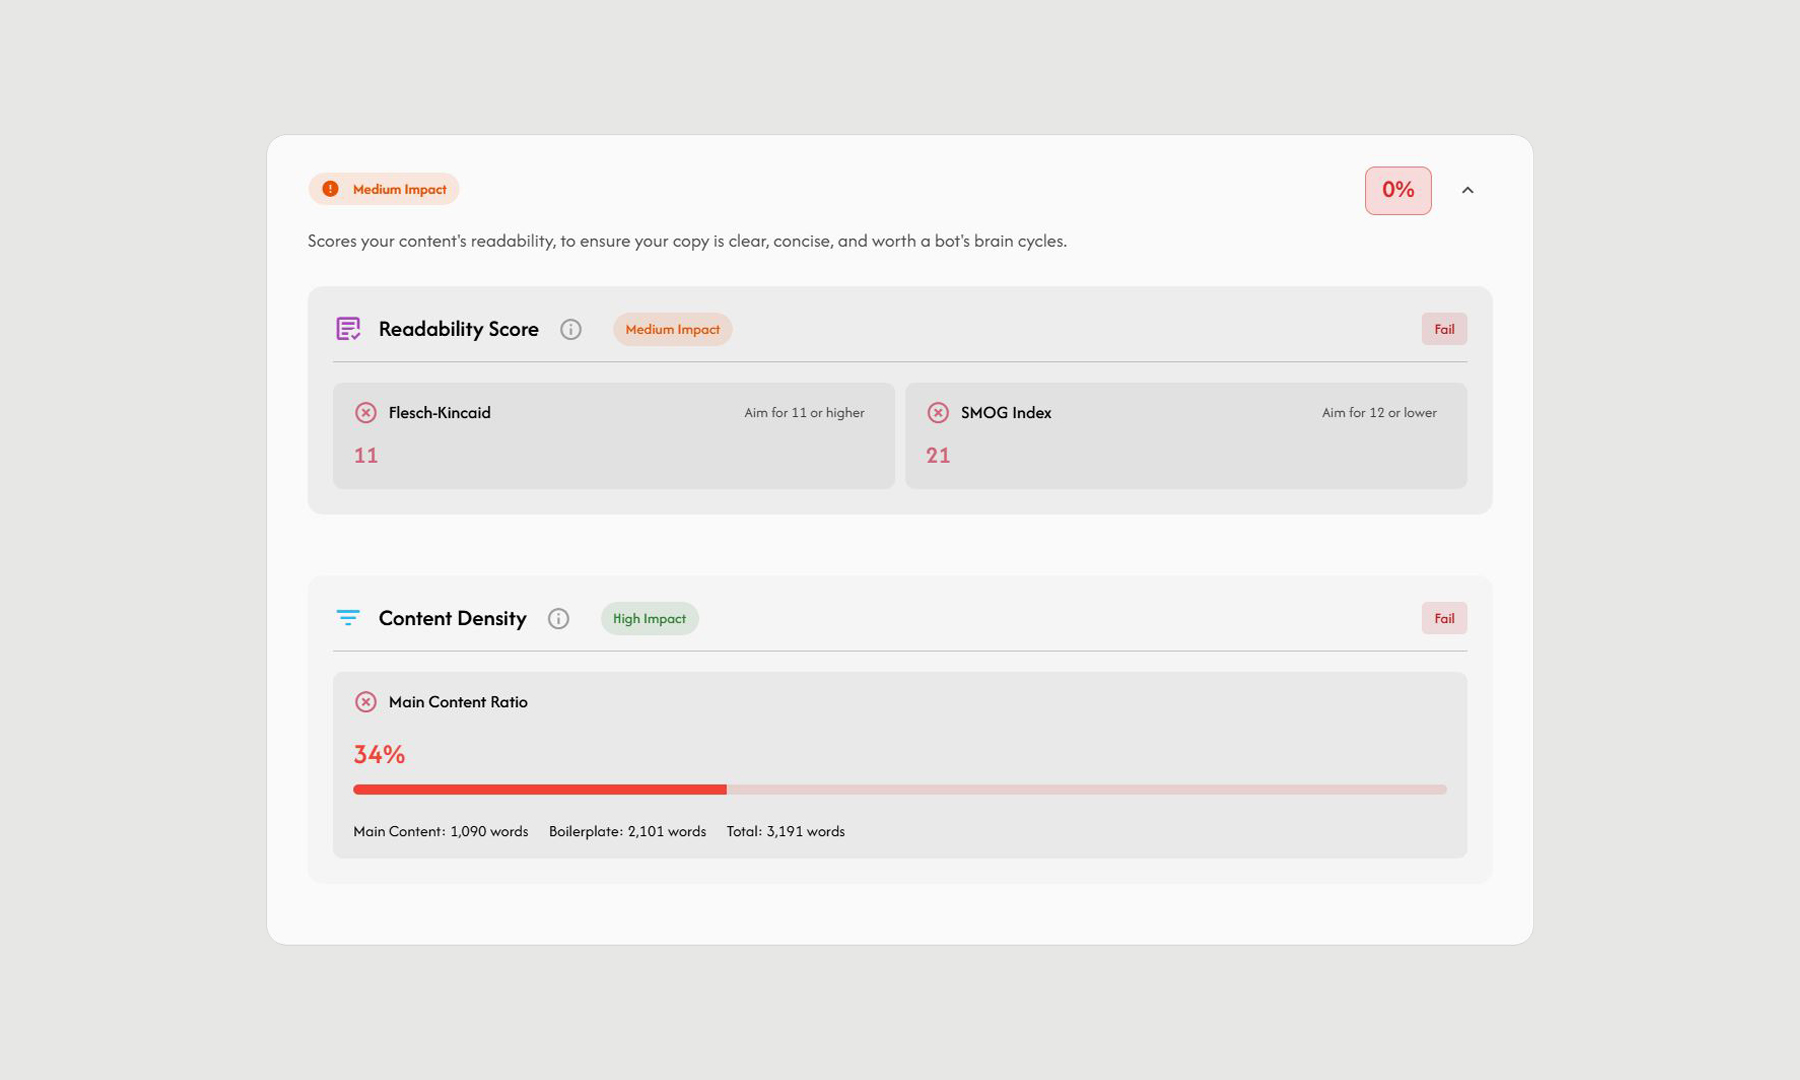The height and width of the screenshot is (1080, 1800).
Task: Select the SMOG Index score value 21
Action: (938, 456)
